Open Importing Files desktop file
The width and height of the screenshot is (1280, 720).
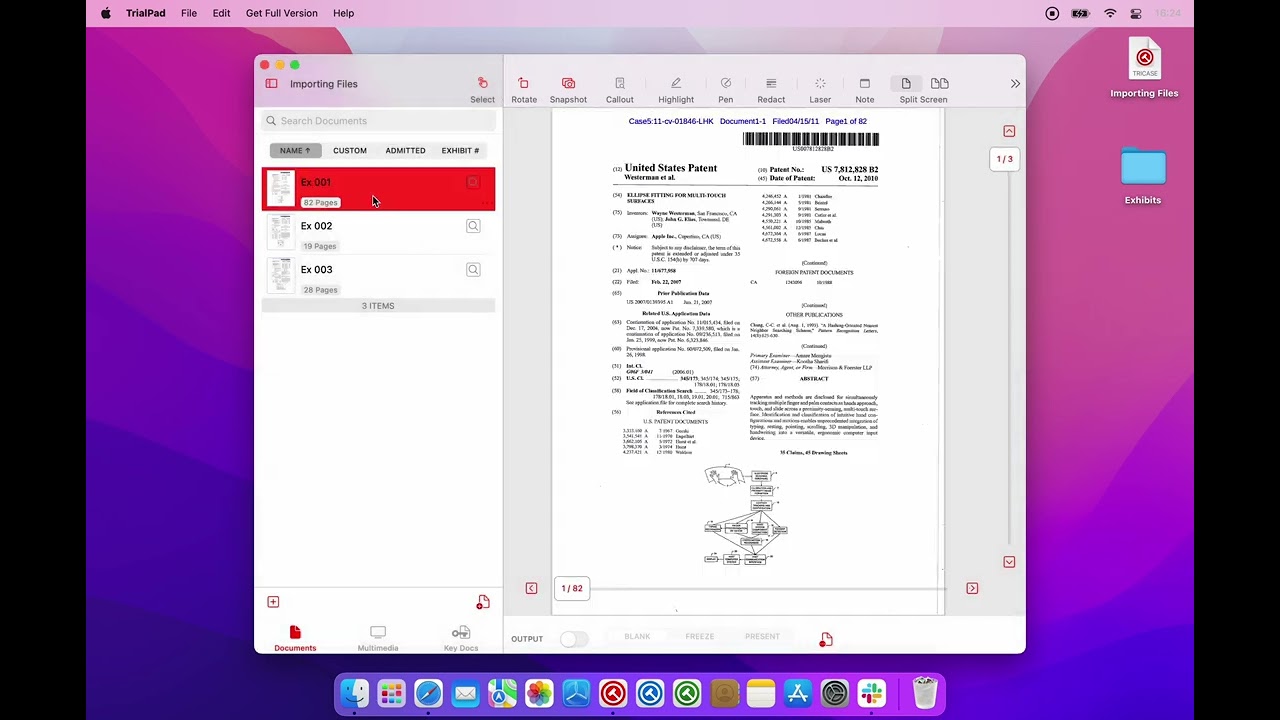(x=1144, y=68)
